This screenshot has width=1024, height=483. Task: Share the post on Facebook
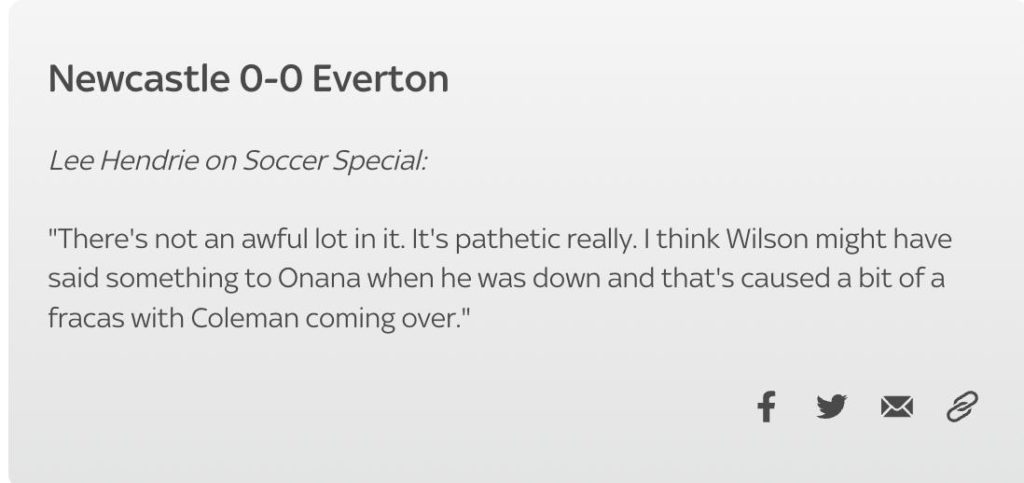(x=767, y=407)
